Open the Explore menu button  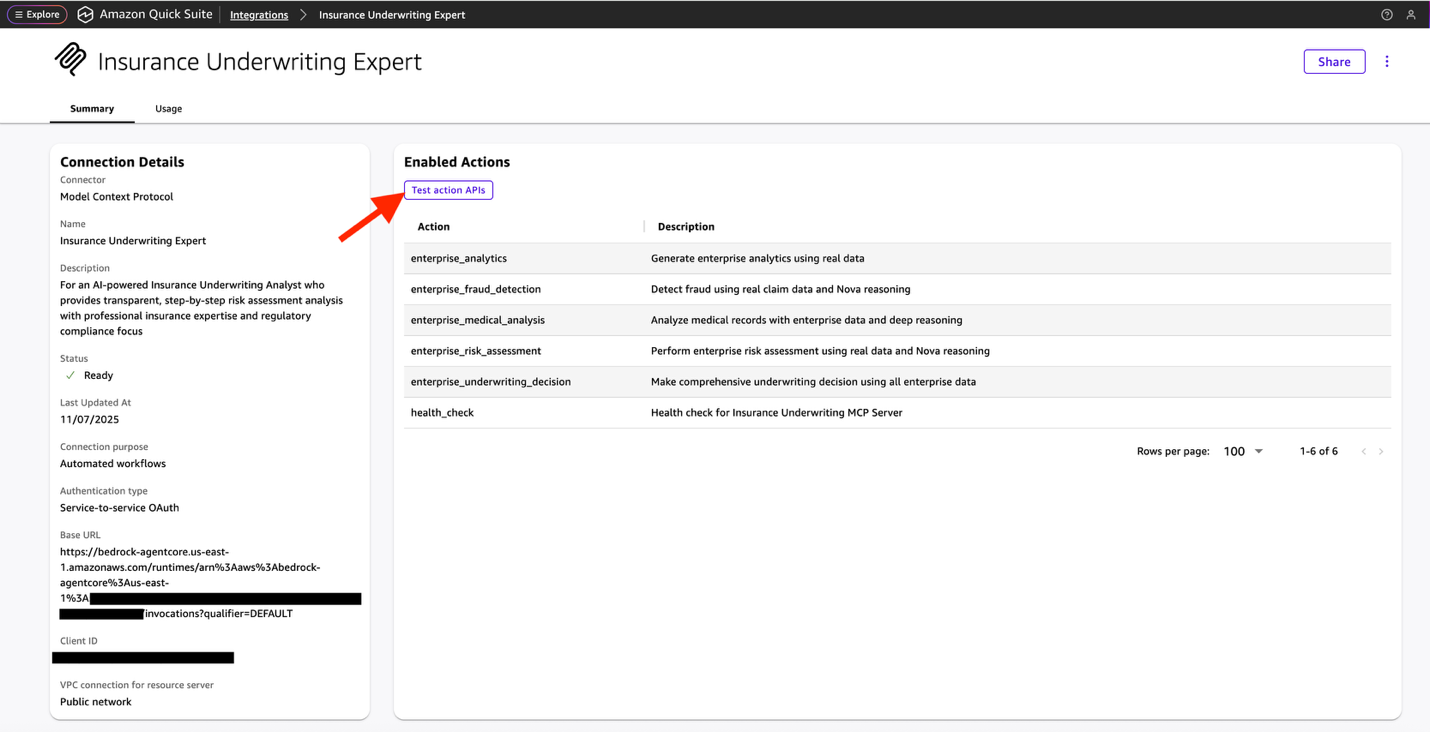[37, 15]
